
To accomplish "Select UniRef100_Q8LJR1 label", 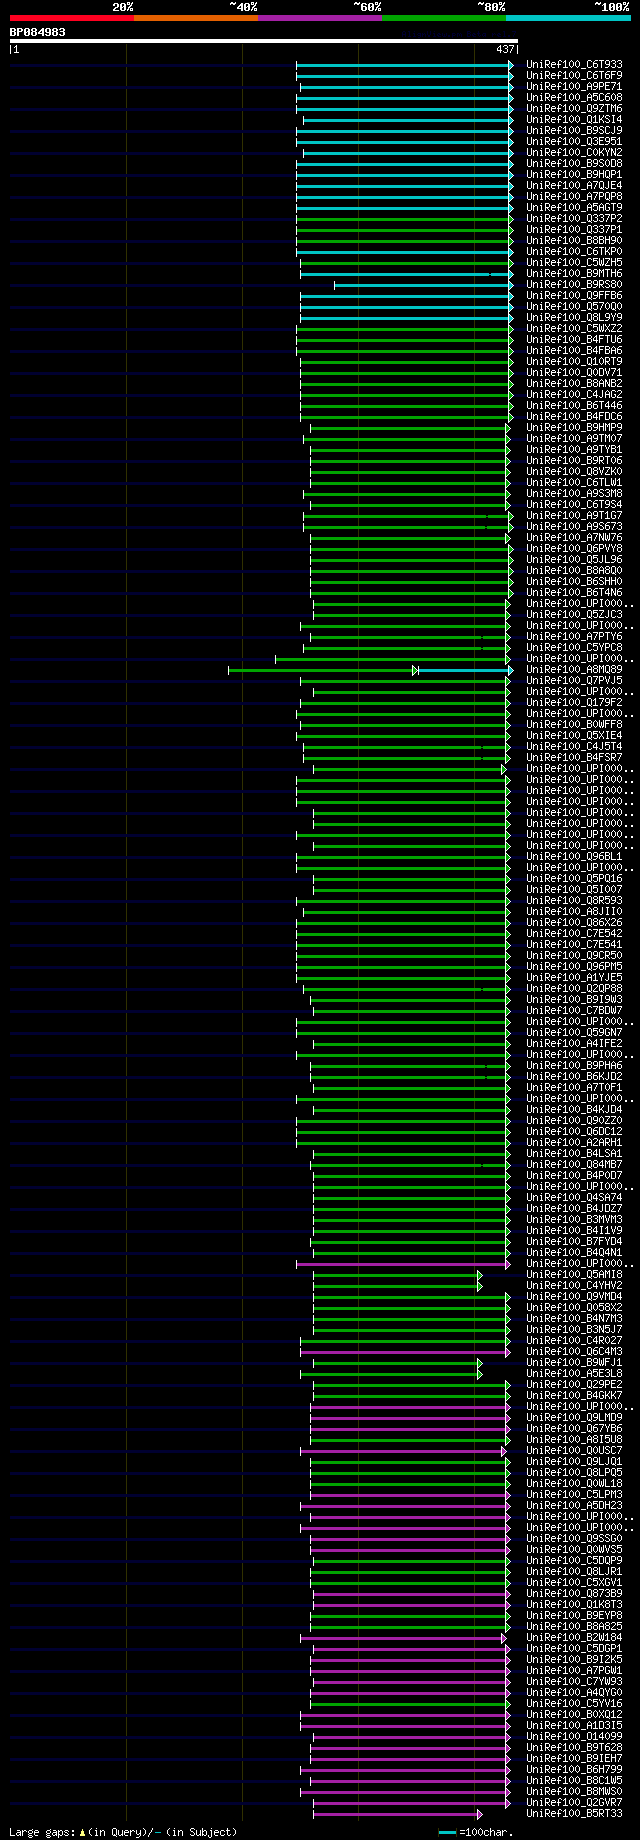I will pos(574,1572).
